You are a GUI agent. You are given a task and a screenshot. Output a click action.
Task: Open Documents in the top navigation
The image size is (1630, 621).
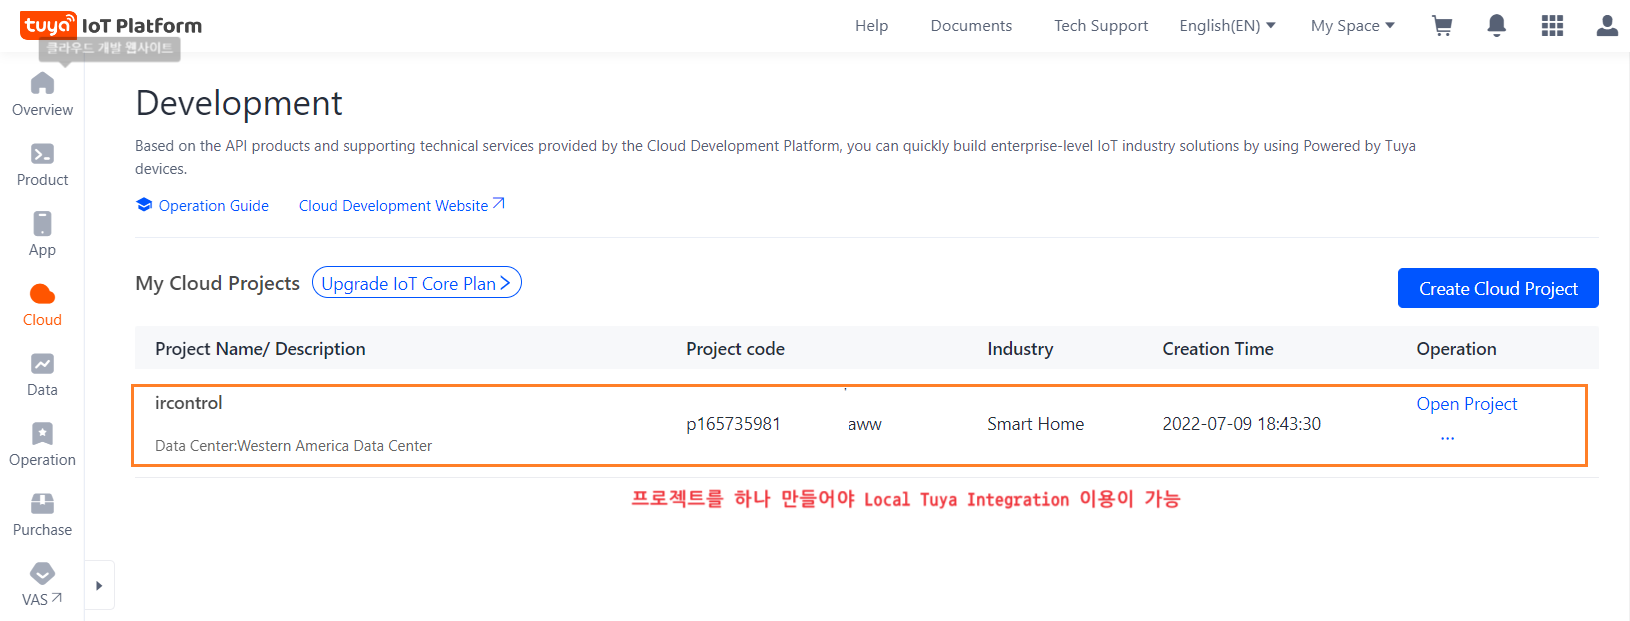(971, 26)
